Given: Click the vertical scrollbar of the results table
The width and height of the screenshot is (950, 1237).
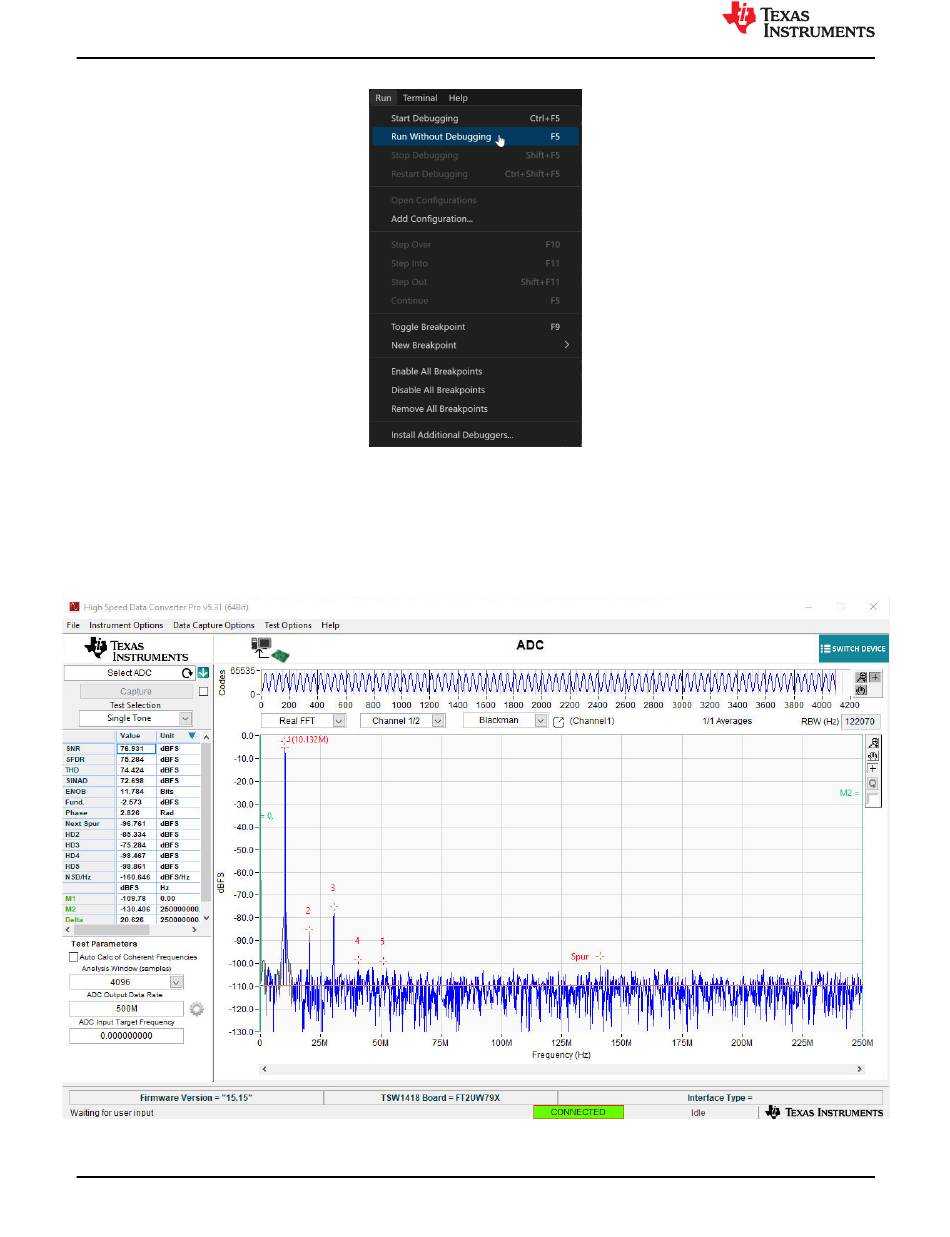Looking at the screenshot, I should [x=207, y=826].
